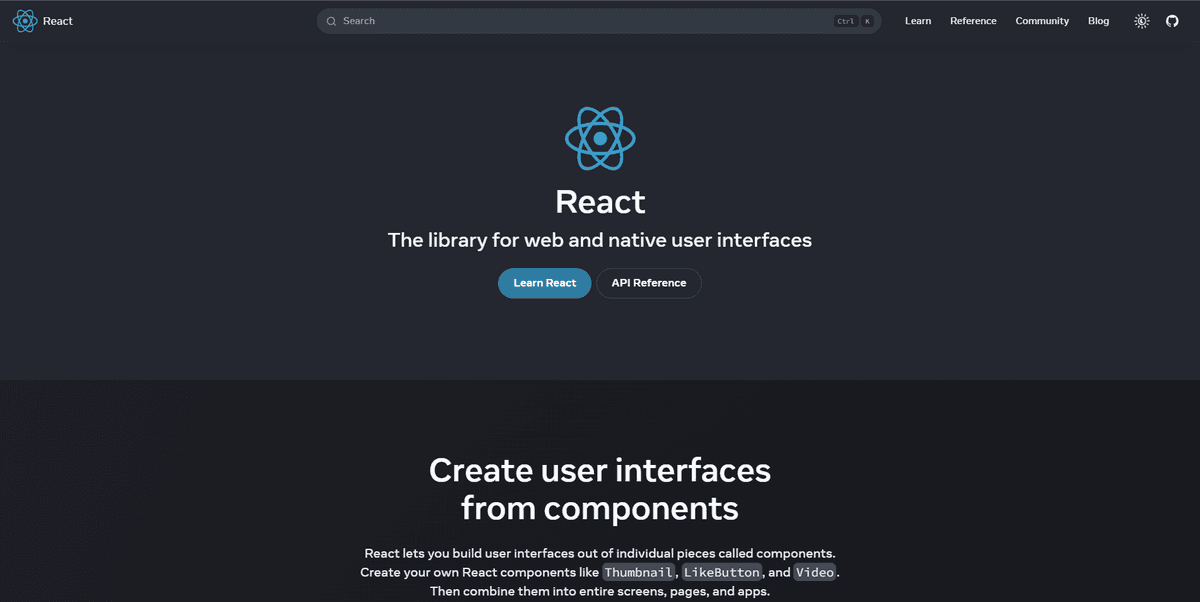
Task: Click 'Create user interfaces from components' heading
Action: (x=600, y=489)
